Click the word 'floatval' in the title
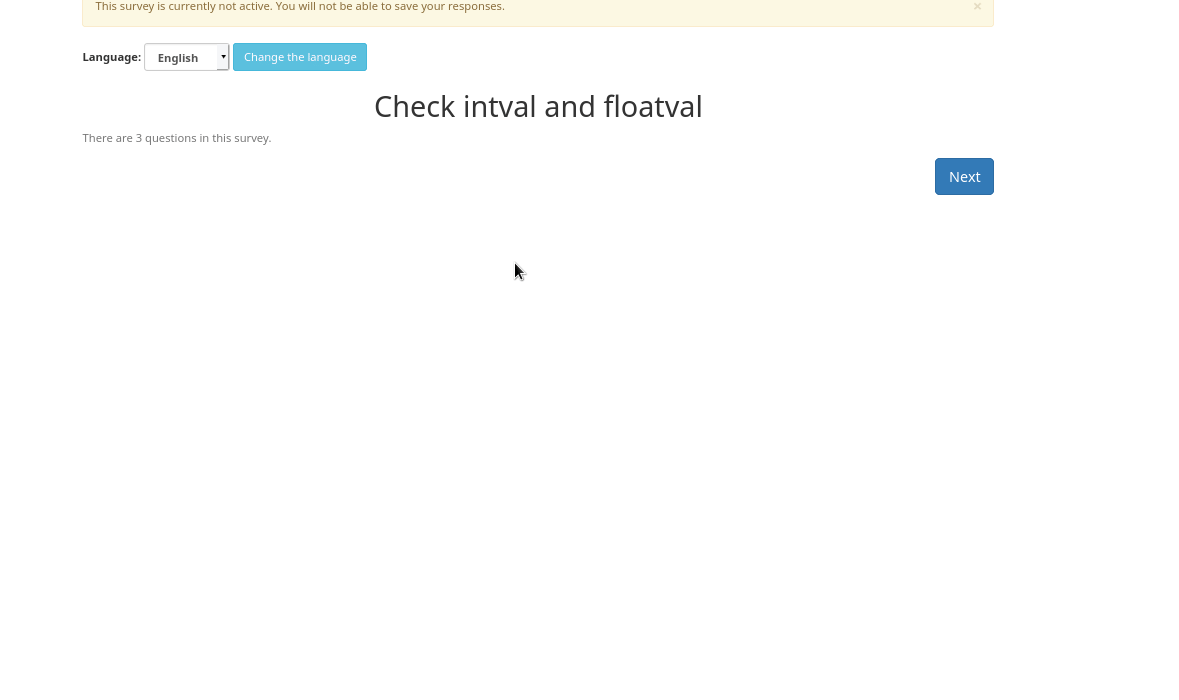The height and width of the screenshot is (700, 1179). click(652, 107)
